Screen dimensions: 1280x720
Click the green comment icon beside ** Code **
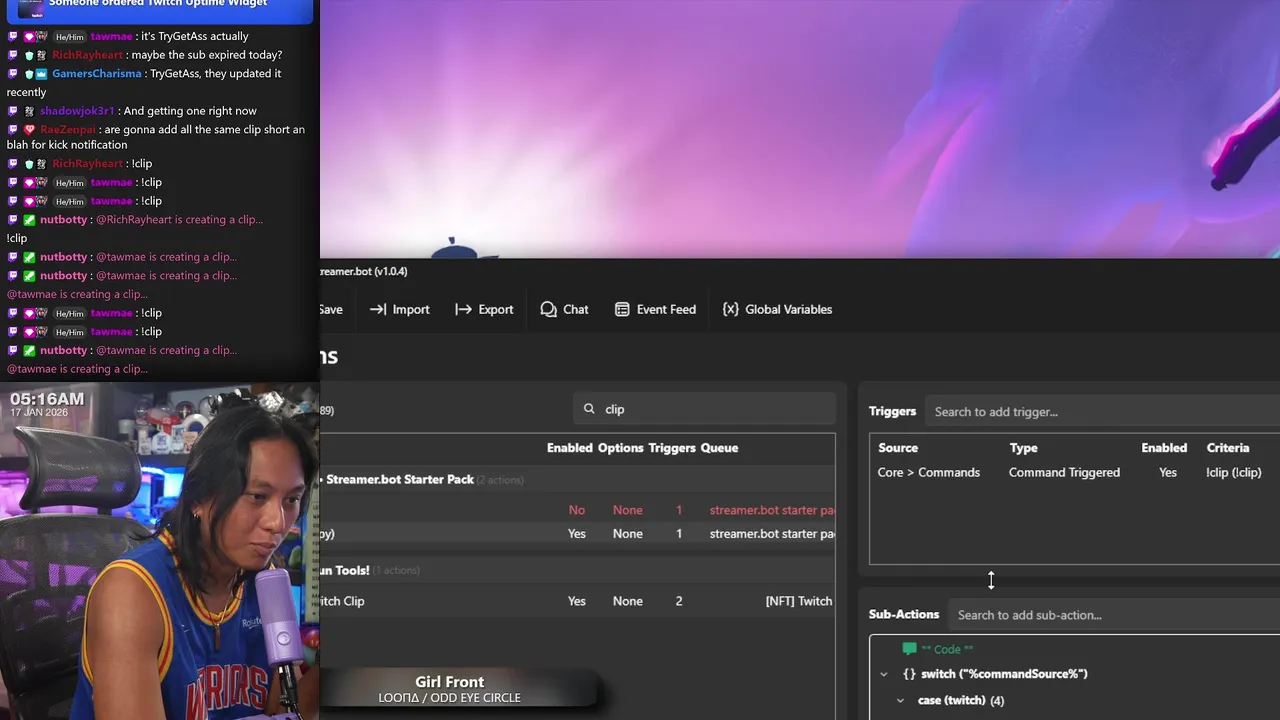[x=909, y=649]
